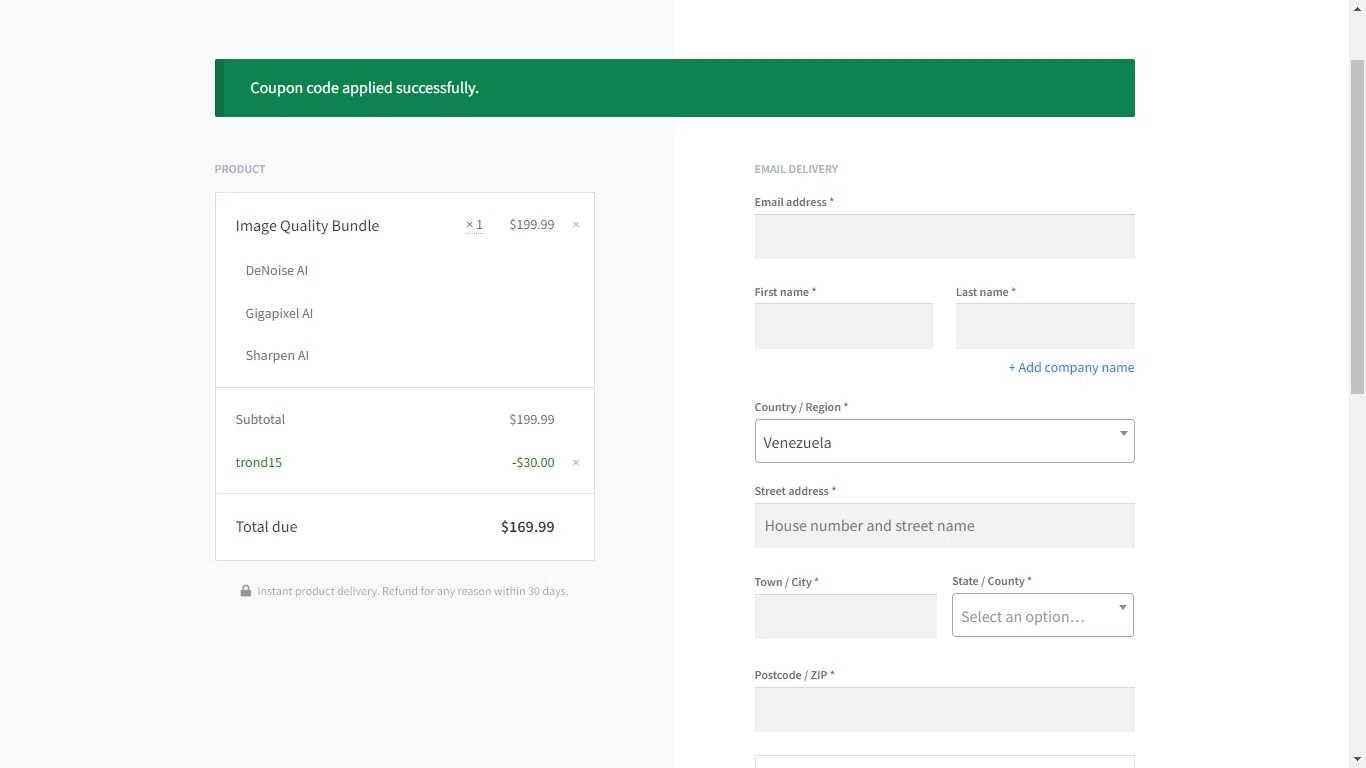Click the Town / City field

845,617
